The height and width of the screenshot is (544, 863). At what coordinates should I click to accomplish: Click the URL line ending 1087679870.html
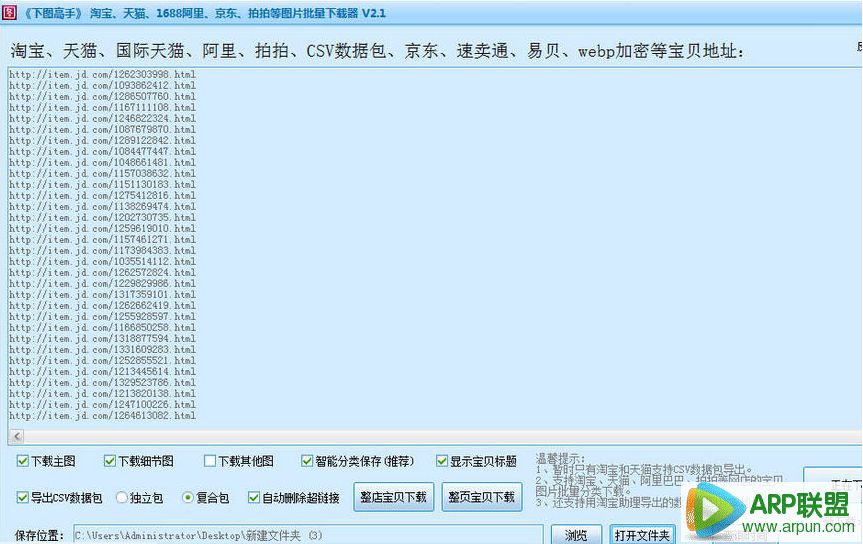(102, 129)
